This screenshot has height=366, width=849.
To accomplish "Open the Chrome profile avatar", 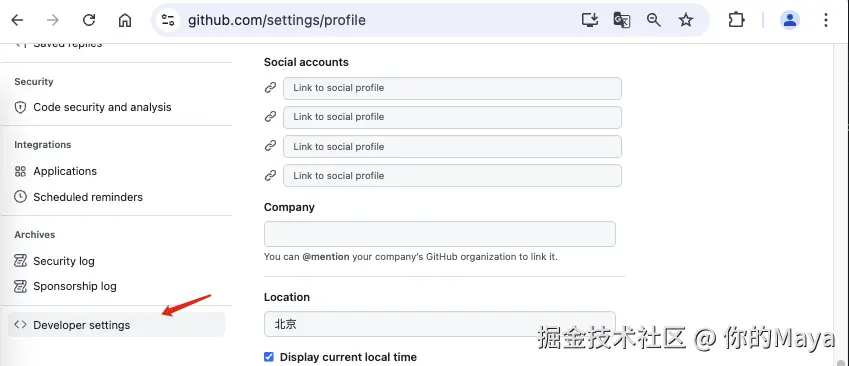I will (x=790, y=21).
